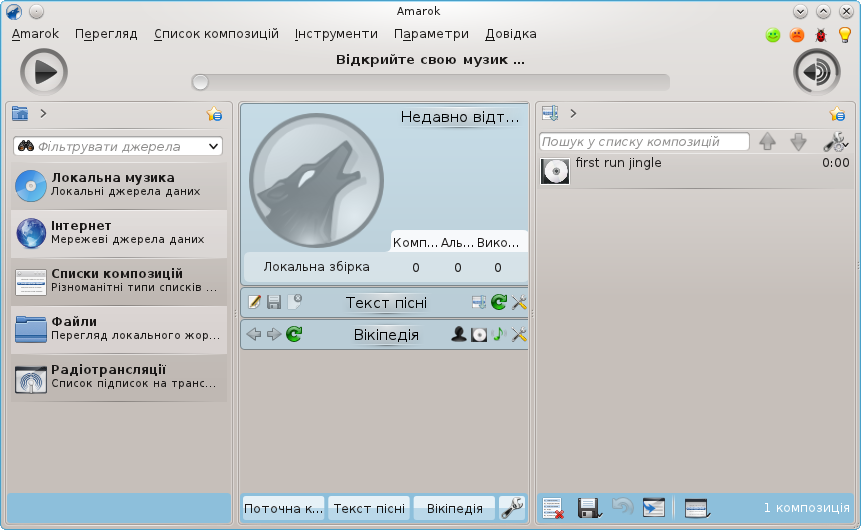Click the applet bar configuration wrench
Viewport: 861px width, 530px height.
(512, 508)
